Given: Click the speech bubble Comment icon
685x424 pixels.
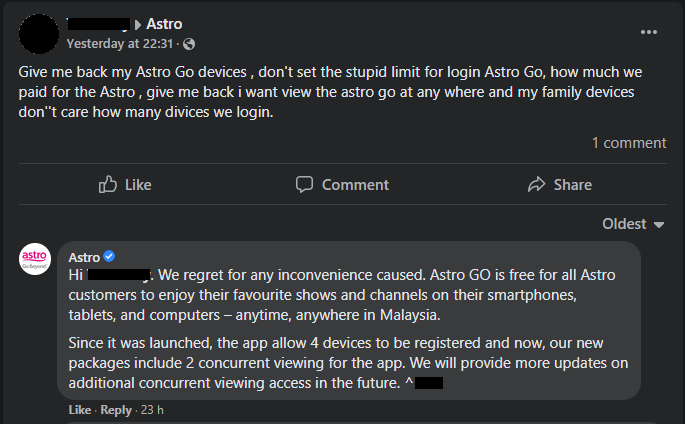Looking at the screenshot, I should (305, 184).
